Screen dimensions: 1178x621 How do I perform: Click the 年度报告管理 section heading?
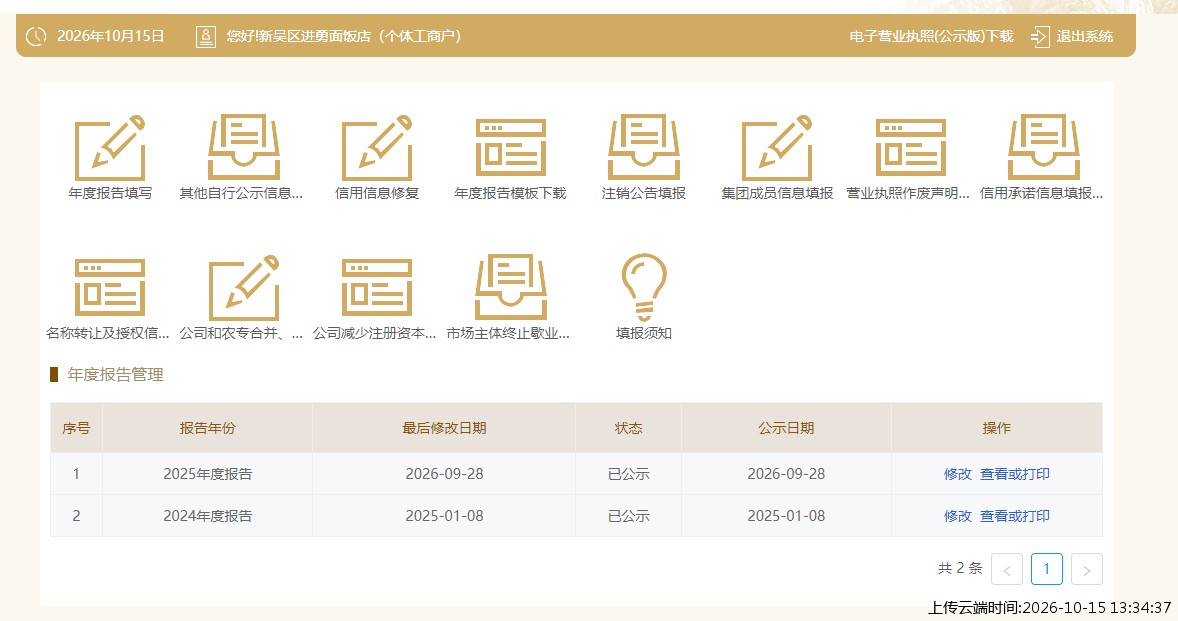[x=115, y=375]
